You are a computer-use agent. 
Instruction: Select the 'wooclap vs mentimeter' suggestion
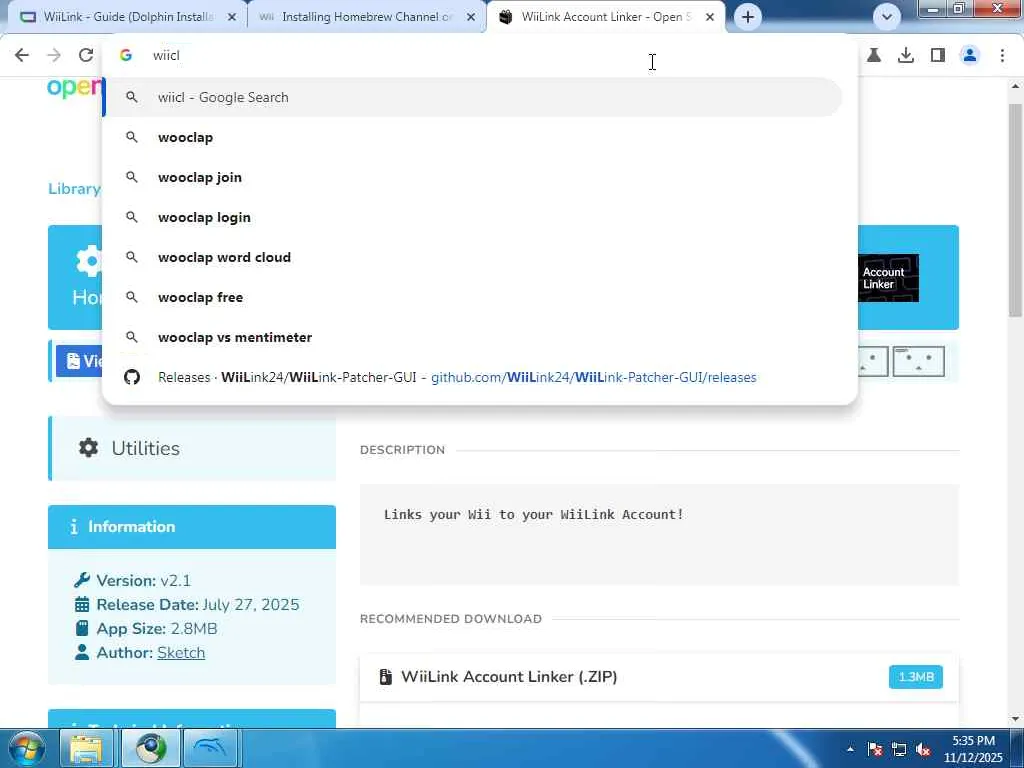[473, 337]
